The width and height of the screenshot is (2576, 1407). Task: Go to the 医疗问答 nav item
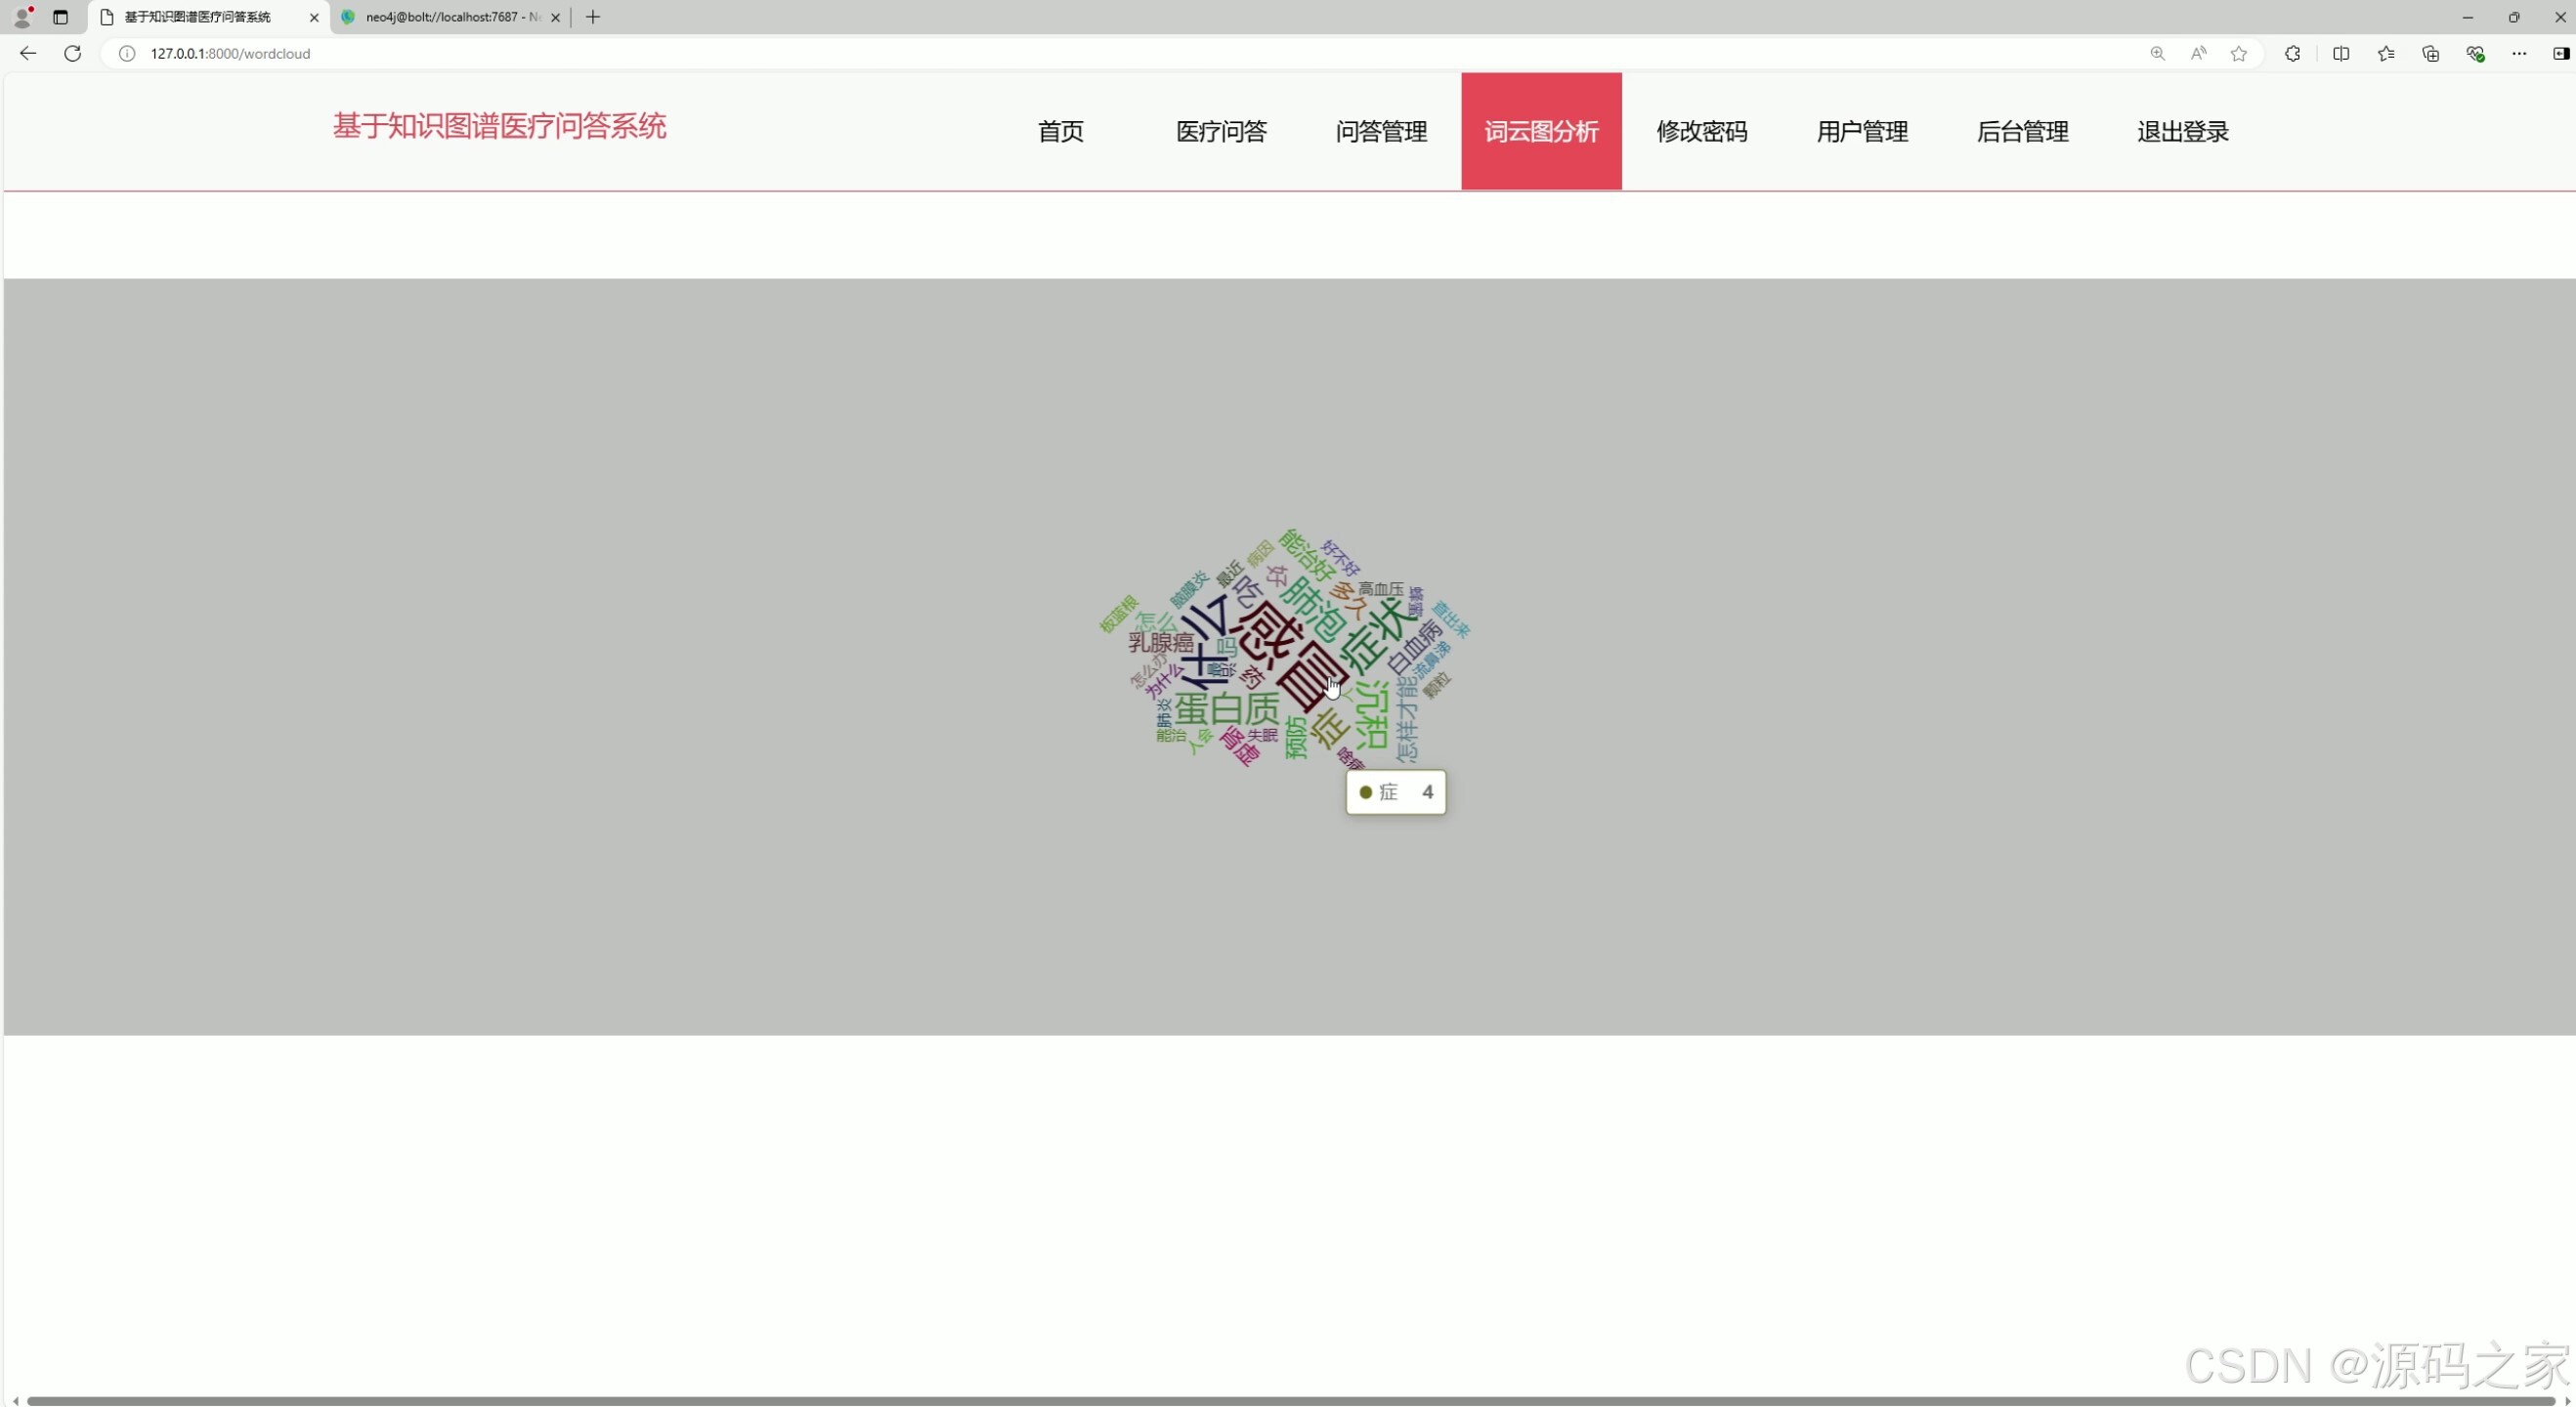coord(1221,131)
